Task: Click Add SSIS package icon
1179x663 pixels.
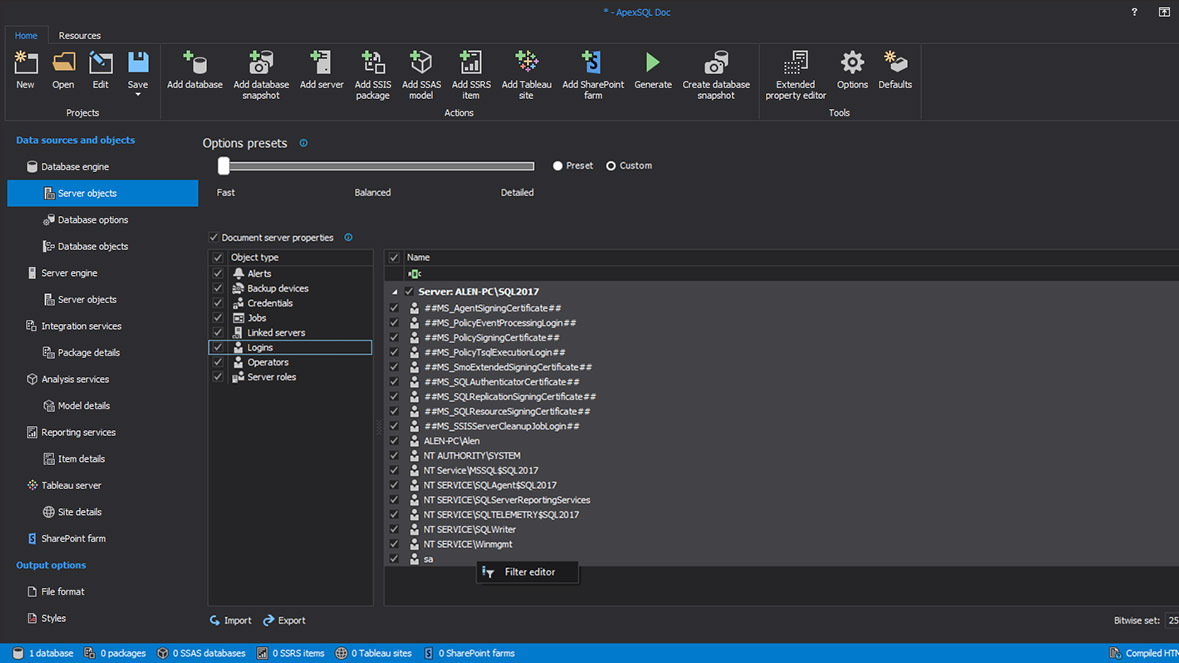Action: click(x=373, y=62)
